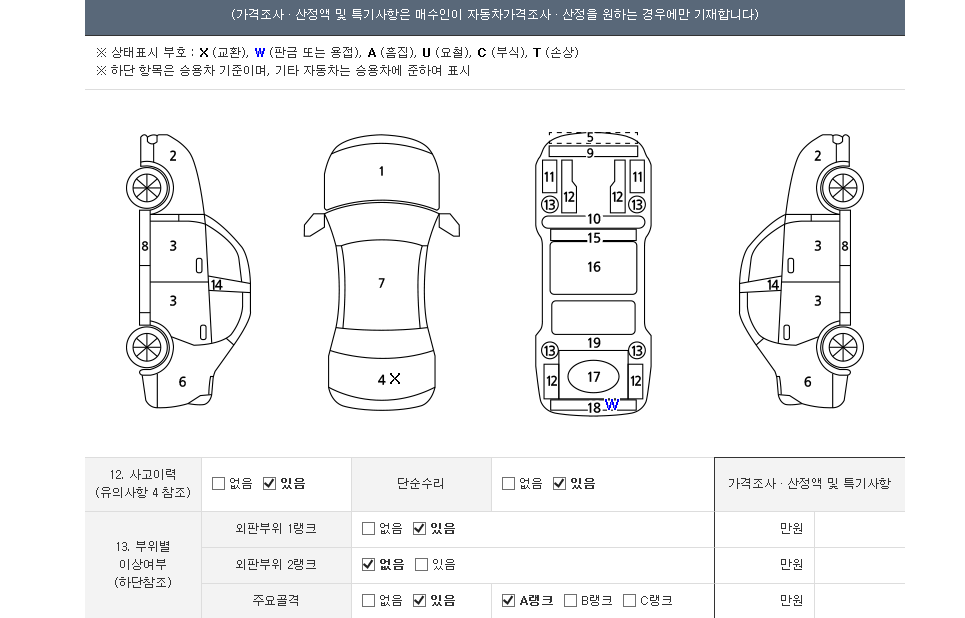Select floor panel 16 on underside diagram
The height and width of the screenshot is (618, 965).
pyautogui.click(x=593, y=267)
